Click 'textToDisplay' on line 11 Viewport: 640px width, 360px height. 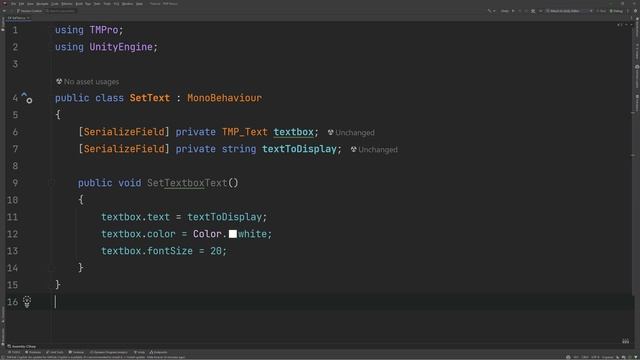coord(224,217)
